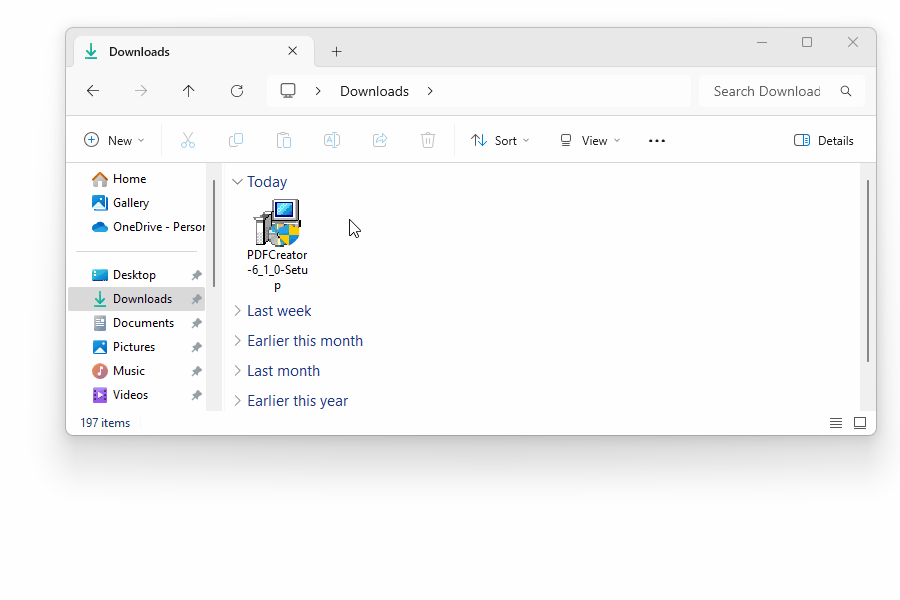
Task: Switch to the Downloads tab
Action: coord(140,51)
